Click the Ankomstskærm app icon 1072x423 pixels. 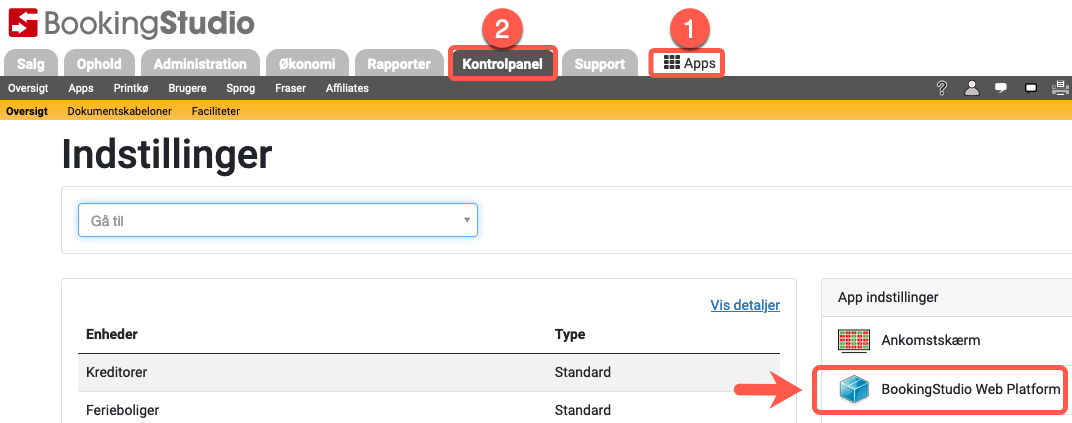pyautogui.click(x=853, y=340)
